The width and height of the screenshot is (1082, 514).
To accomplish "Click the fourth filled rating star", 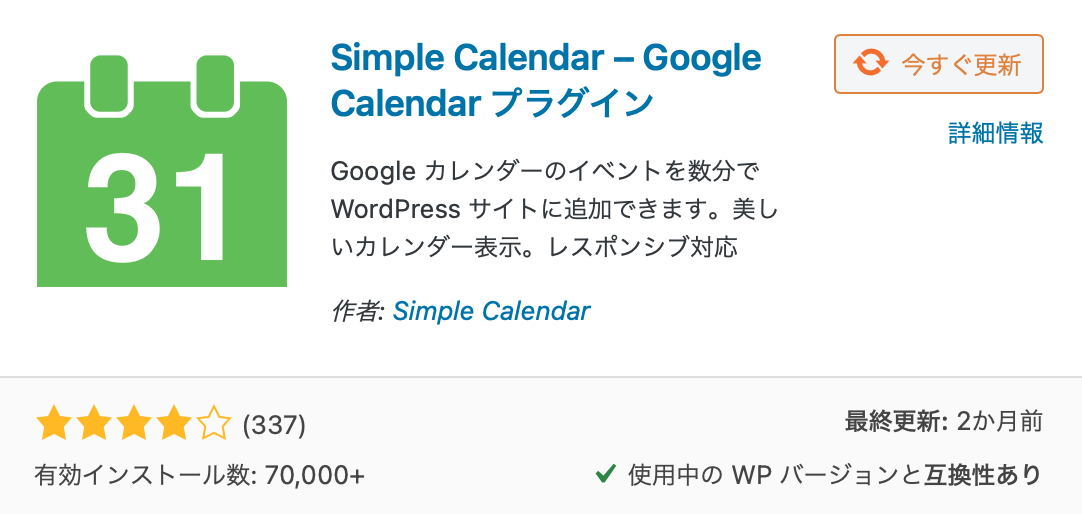I will 173,424.
